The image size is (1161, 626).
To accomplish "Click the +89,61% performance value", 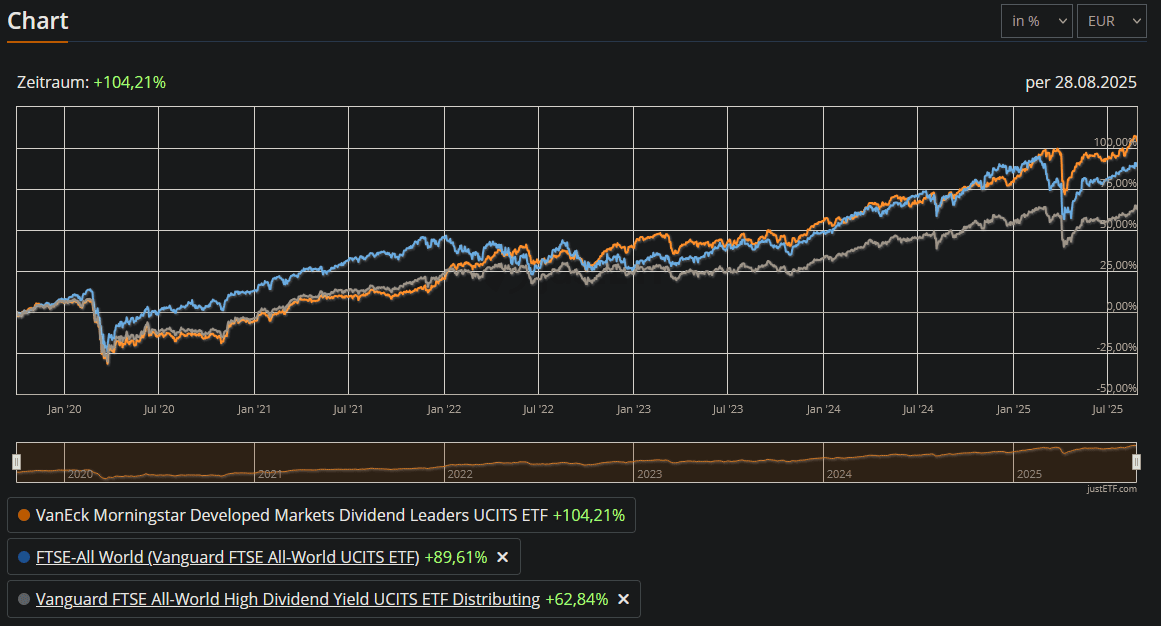I will [455, 557].
